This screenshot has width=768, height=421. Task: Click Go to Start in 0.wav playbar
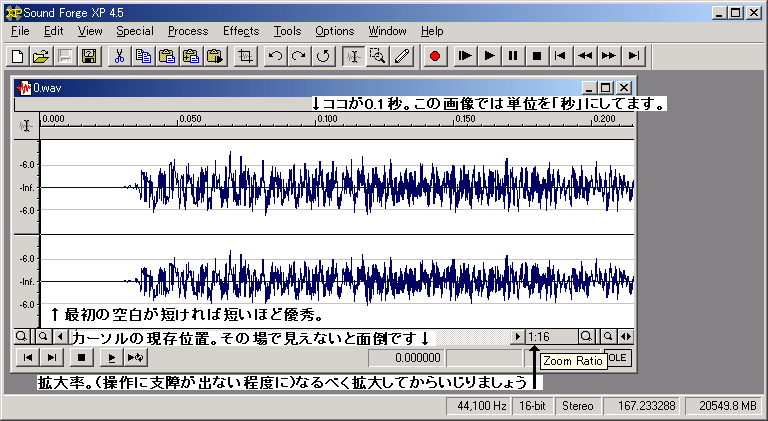point(28,358)
